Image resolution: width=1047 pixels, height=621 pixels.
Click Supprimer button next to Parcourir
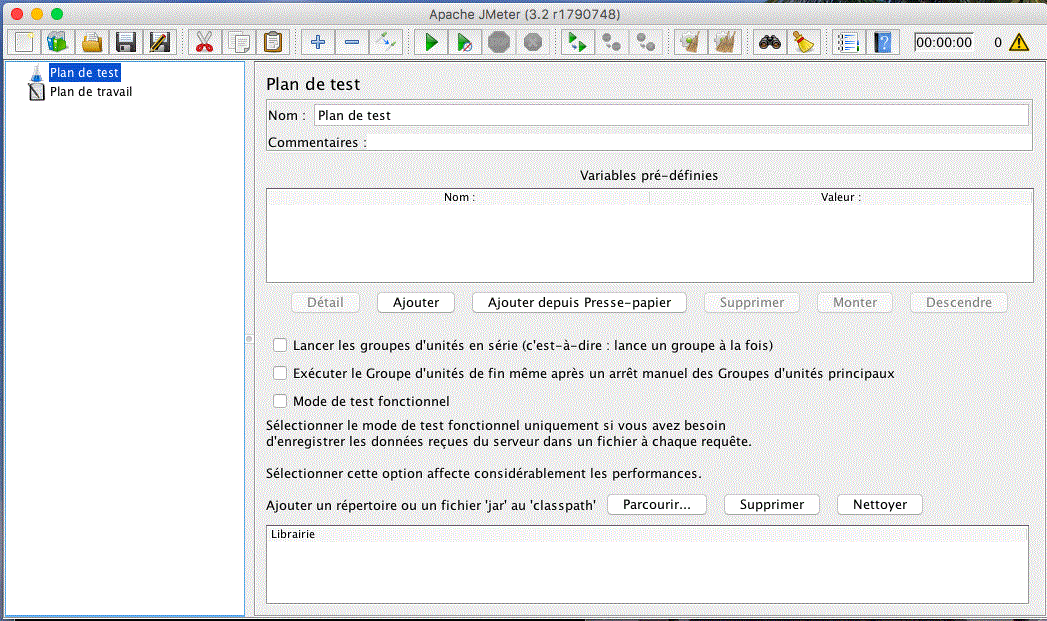pos(772,505)
